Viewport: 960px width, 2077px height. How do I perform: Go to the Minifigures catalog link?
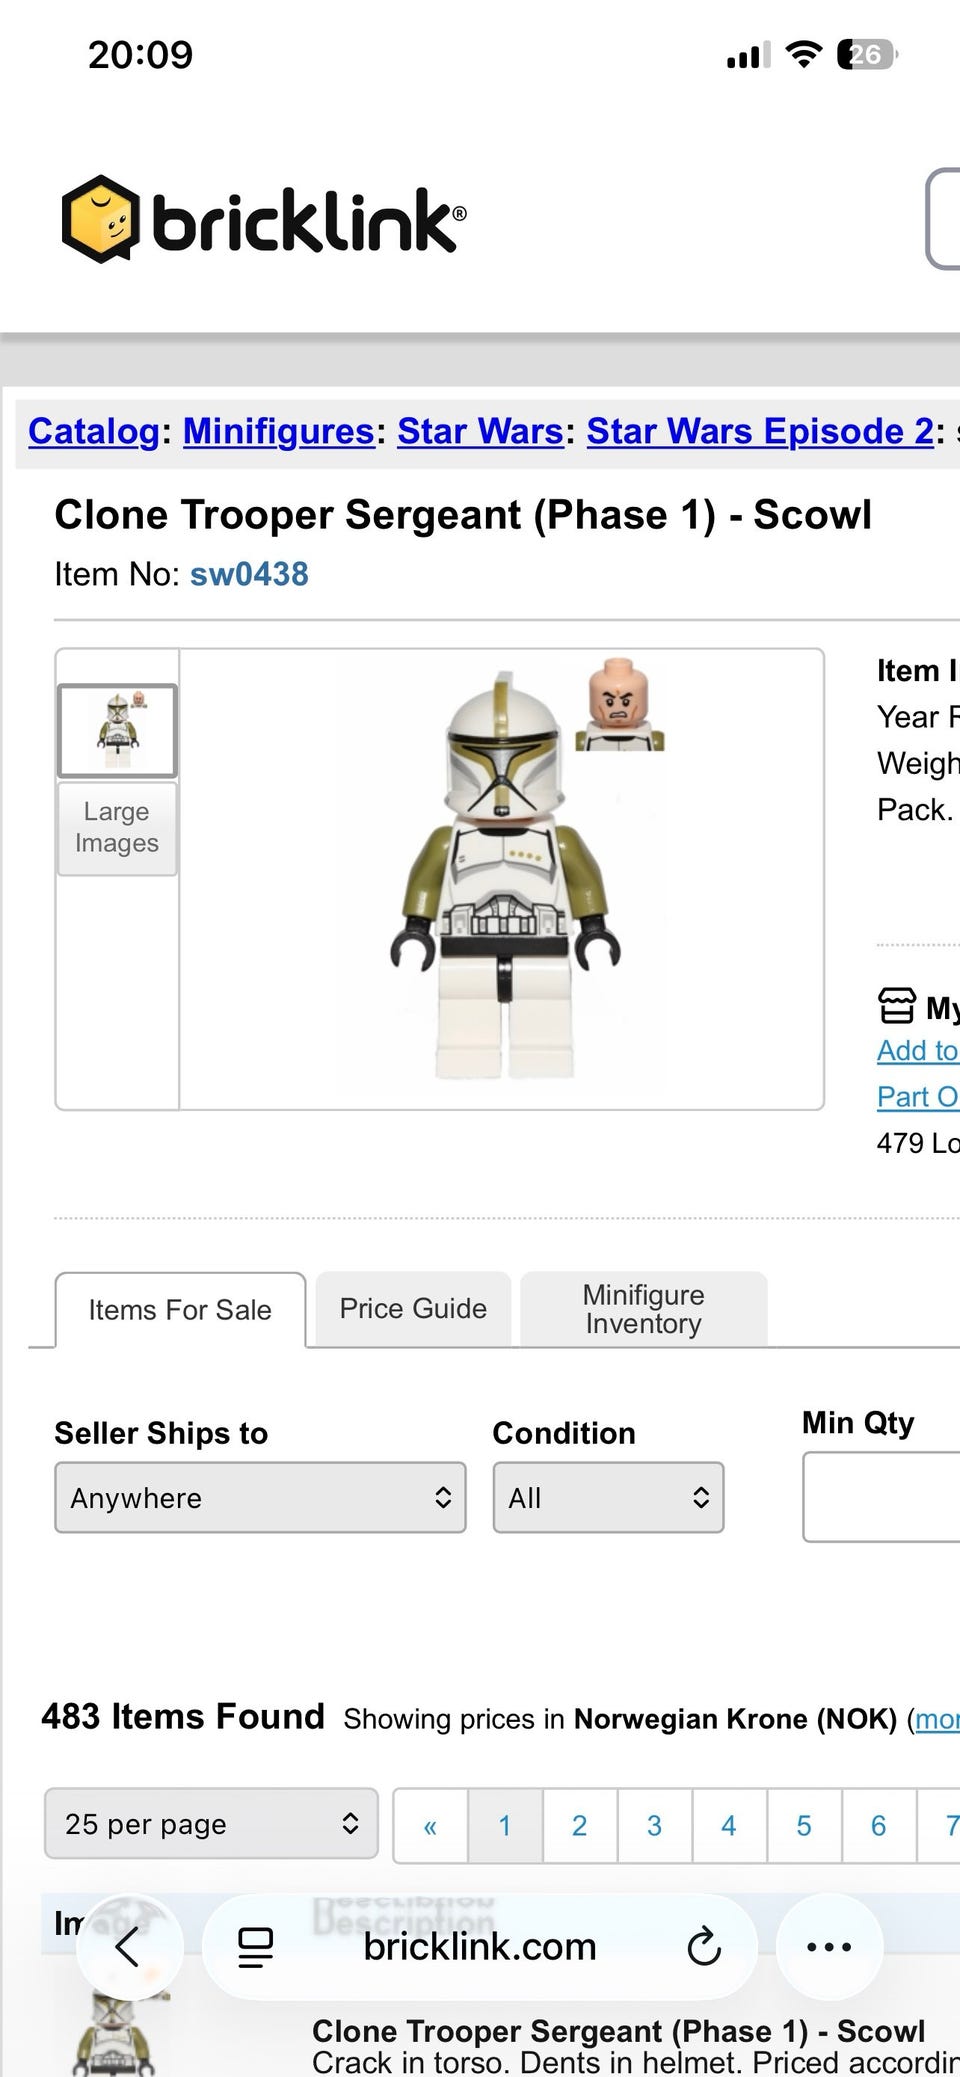(x=278, y=431)
